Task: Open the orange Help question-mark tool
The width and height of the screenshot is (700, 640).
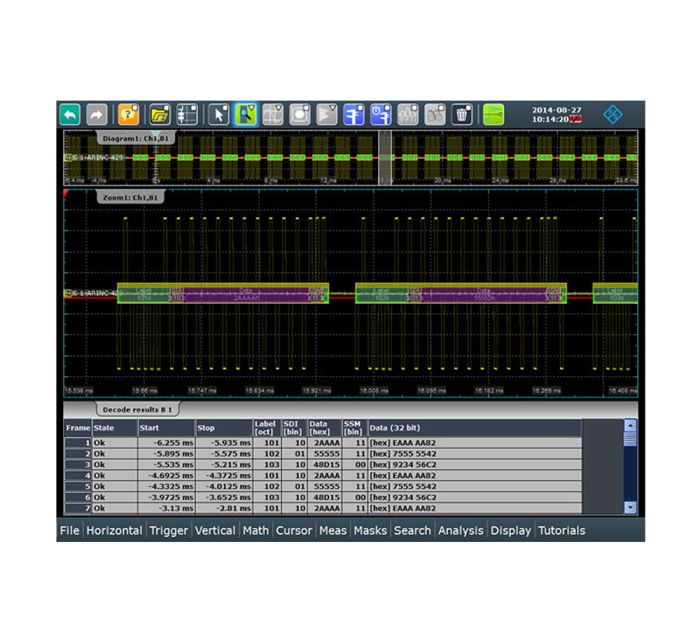Action: point(129,115)
